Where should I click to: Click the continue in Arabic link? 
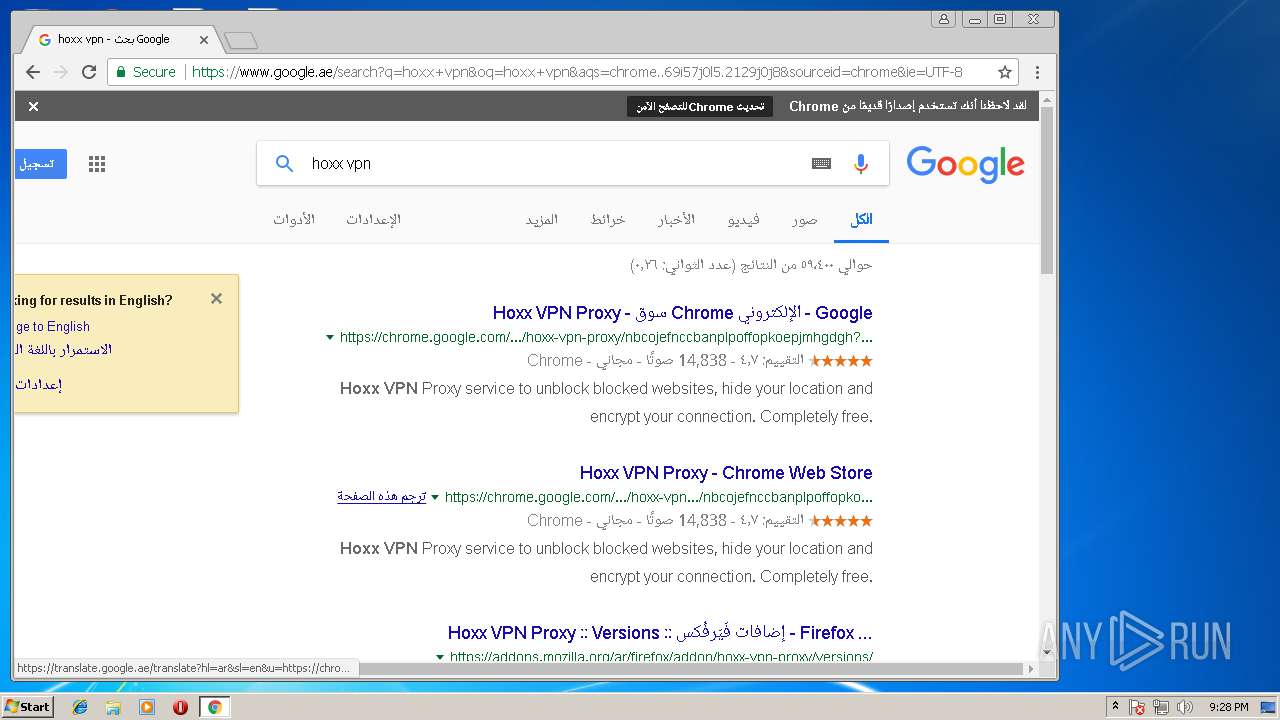(x=62, y=349)
